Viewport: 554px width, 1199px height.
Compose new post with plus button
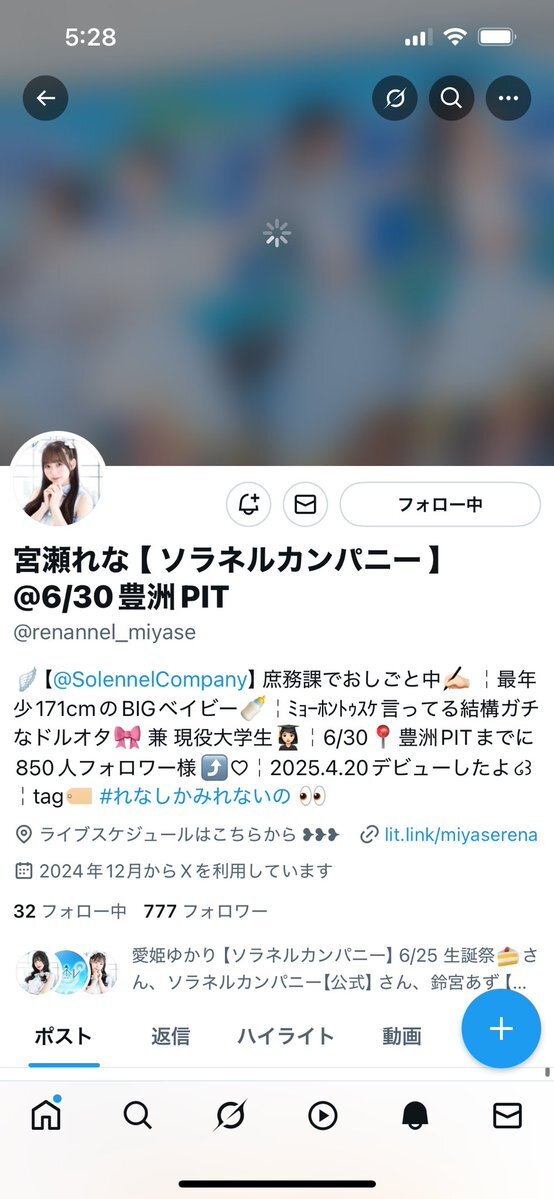click(x=501, y=1028)
